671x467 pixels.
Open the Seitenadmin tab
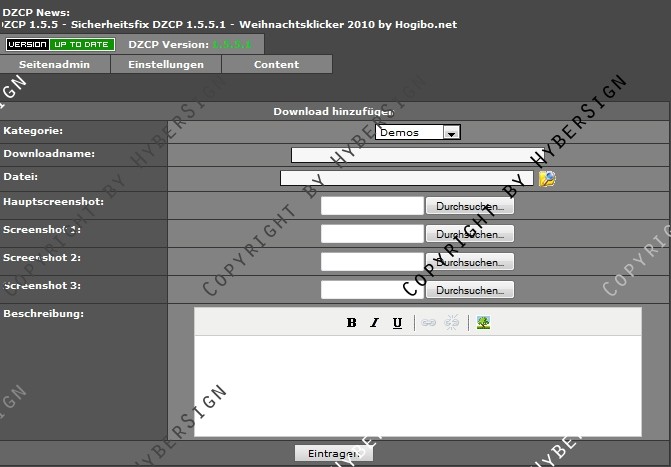tap(54, 65)
